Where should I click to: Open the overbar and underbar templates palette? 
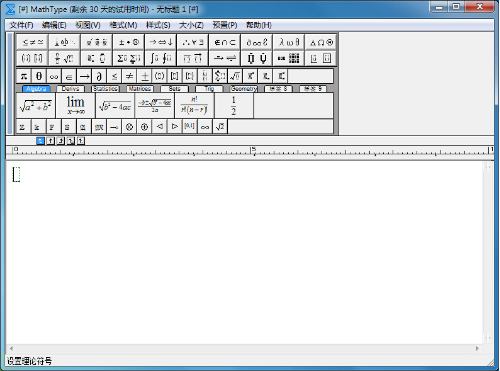(193, 59)
